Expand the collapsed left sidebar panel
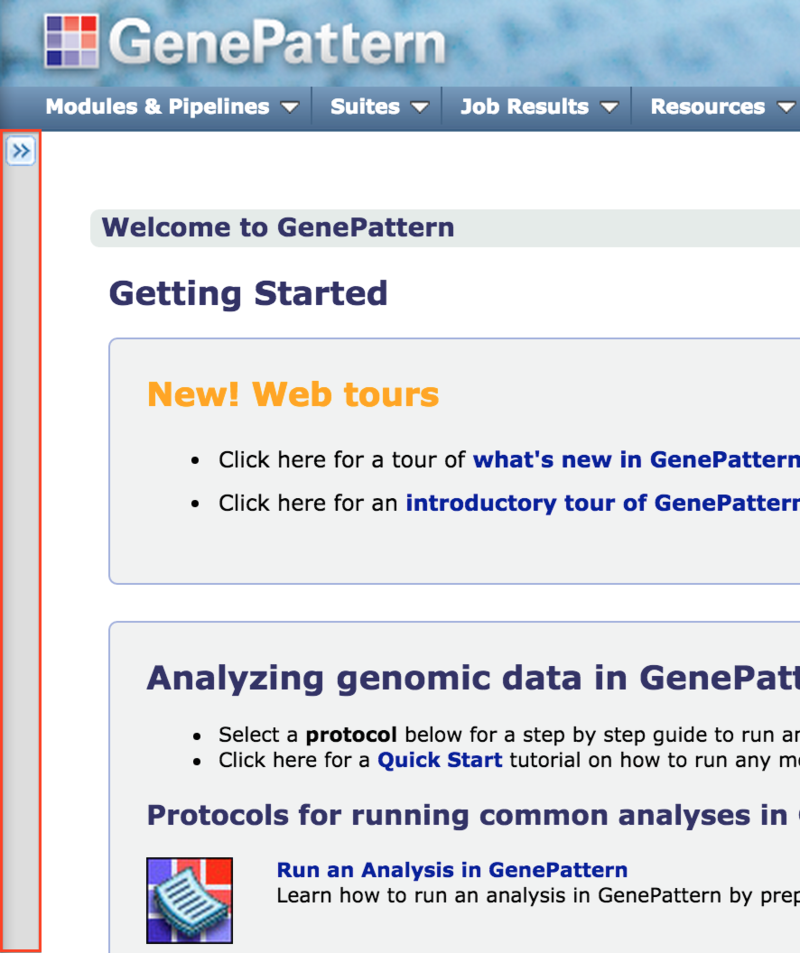Screen dimensions: 800x953 pyautogui.click(x=21, y=151)
